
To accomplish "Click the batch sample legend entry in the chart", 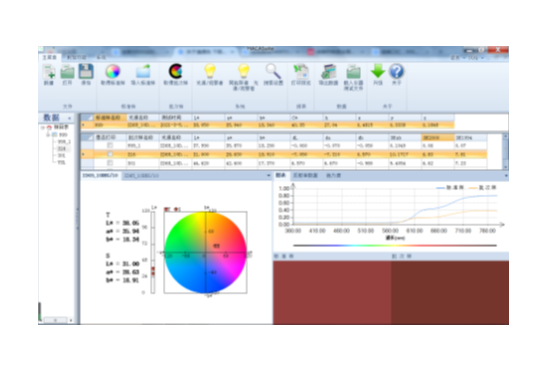I will pyautogui.click(x=482, y=188).
